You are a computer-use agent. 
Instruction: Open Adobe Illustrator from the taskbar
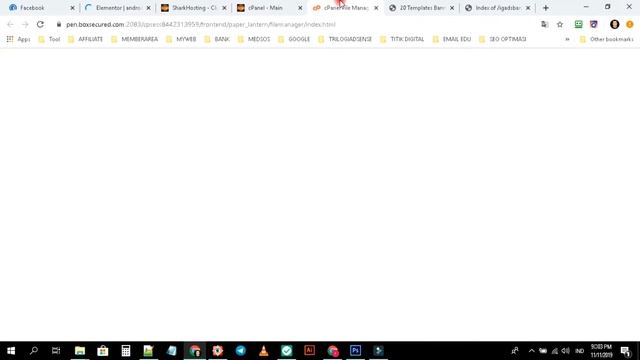click(x=309, y=351)
